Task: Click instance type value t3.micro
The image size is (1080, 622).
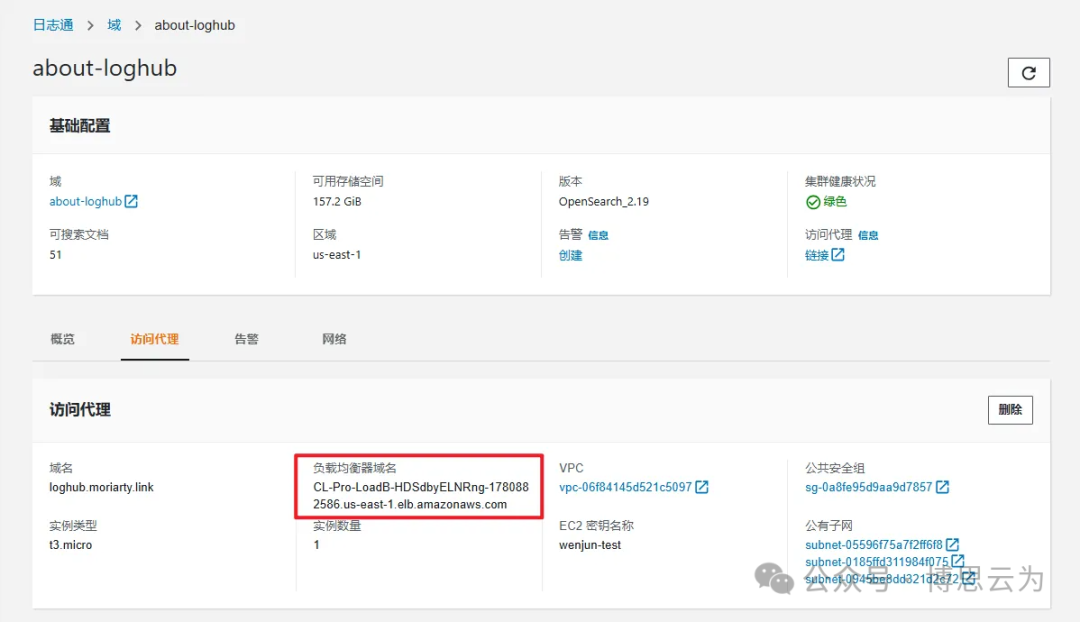Action: click(x=70, y=545)
